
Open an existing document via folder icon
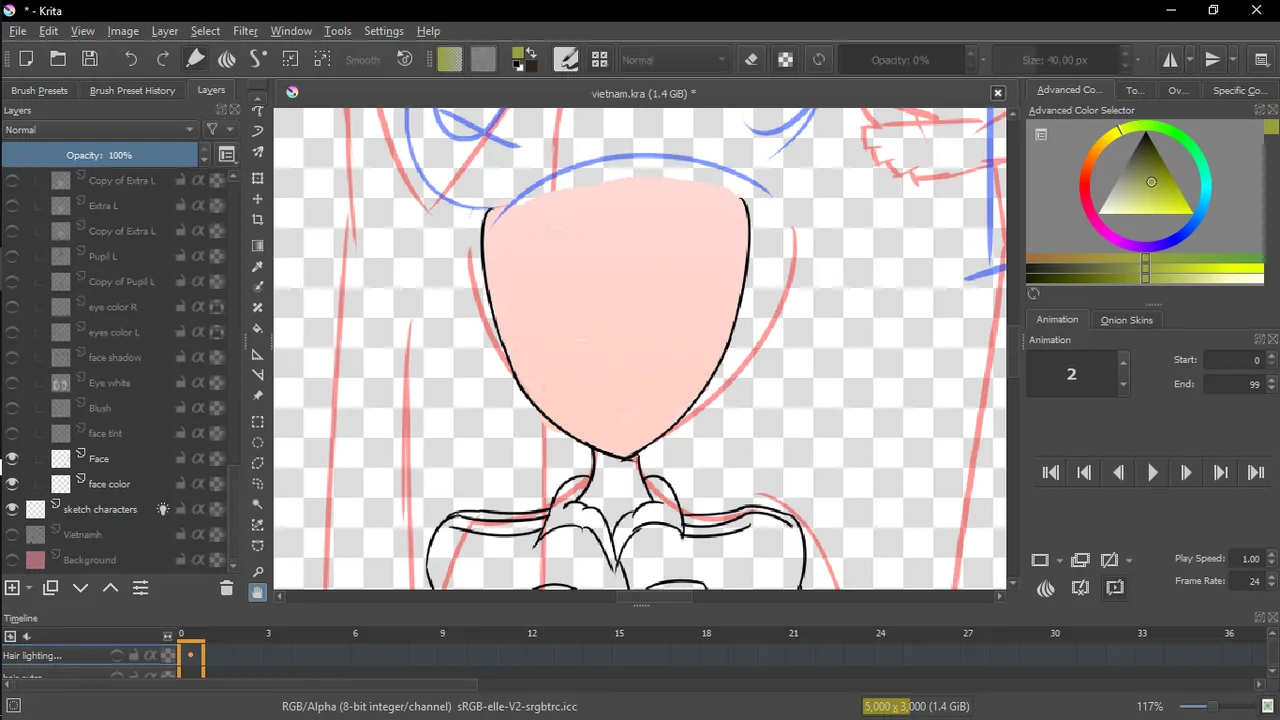(x=58, y=59)
